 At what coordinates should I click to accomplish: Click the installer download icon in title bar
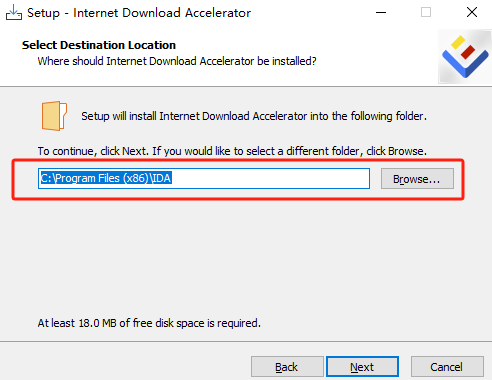(14, 12)
